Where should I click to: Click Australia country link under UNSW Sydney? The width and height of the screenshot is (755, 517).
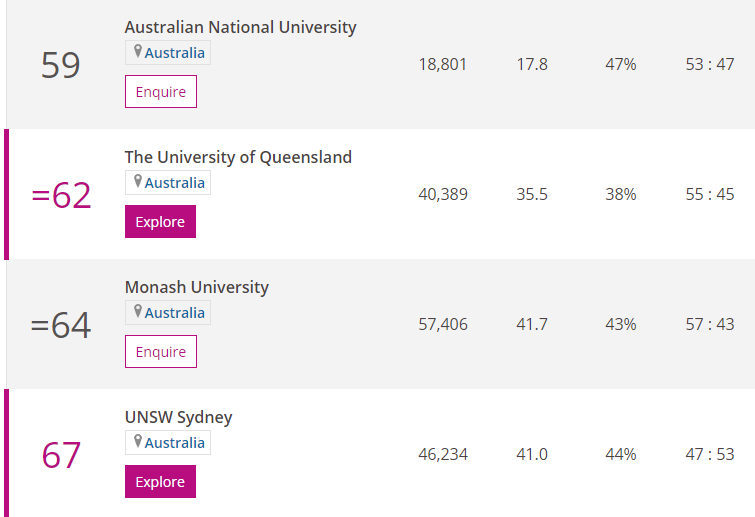pyautogui.click(x=175, y=443)
